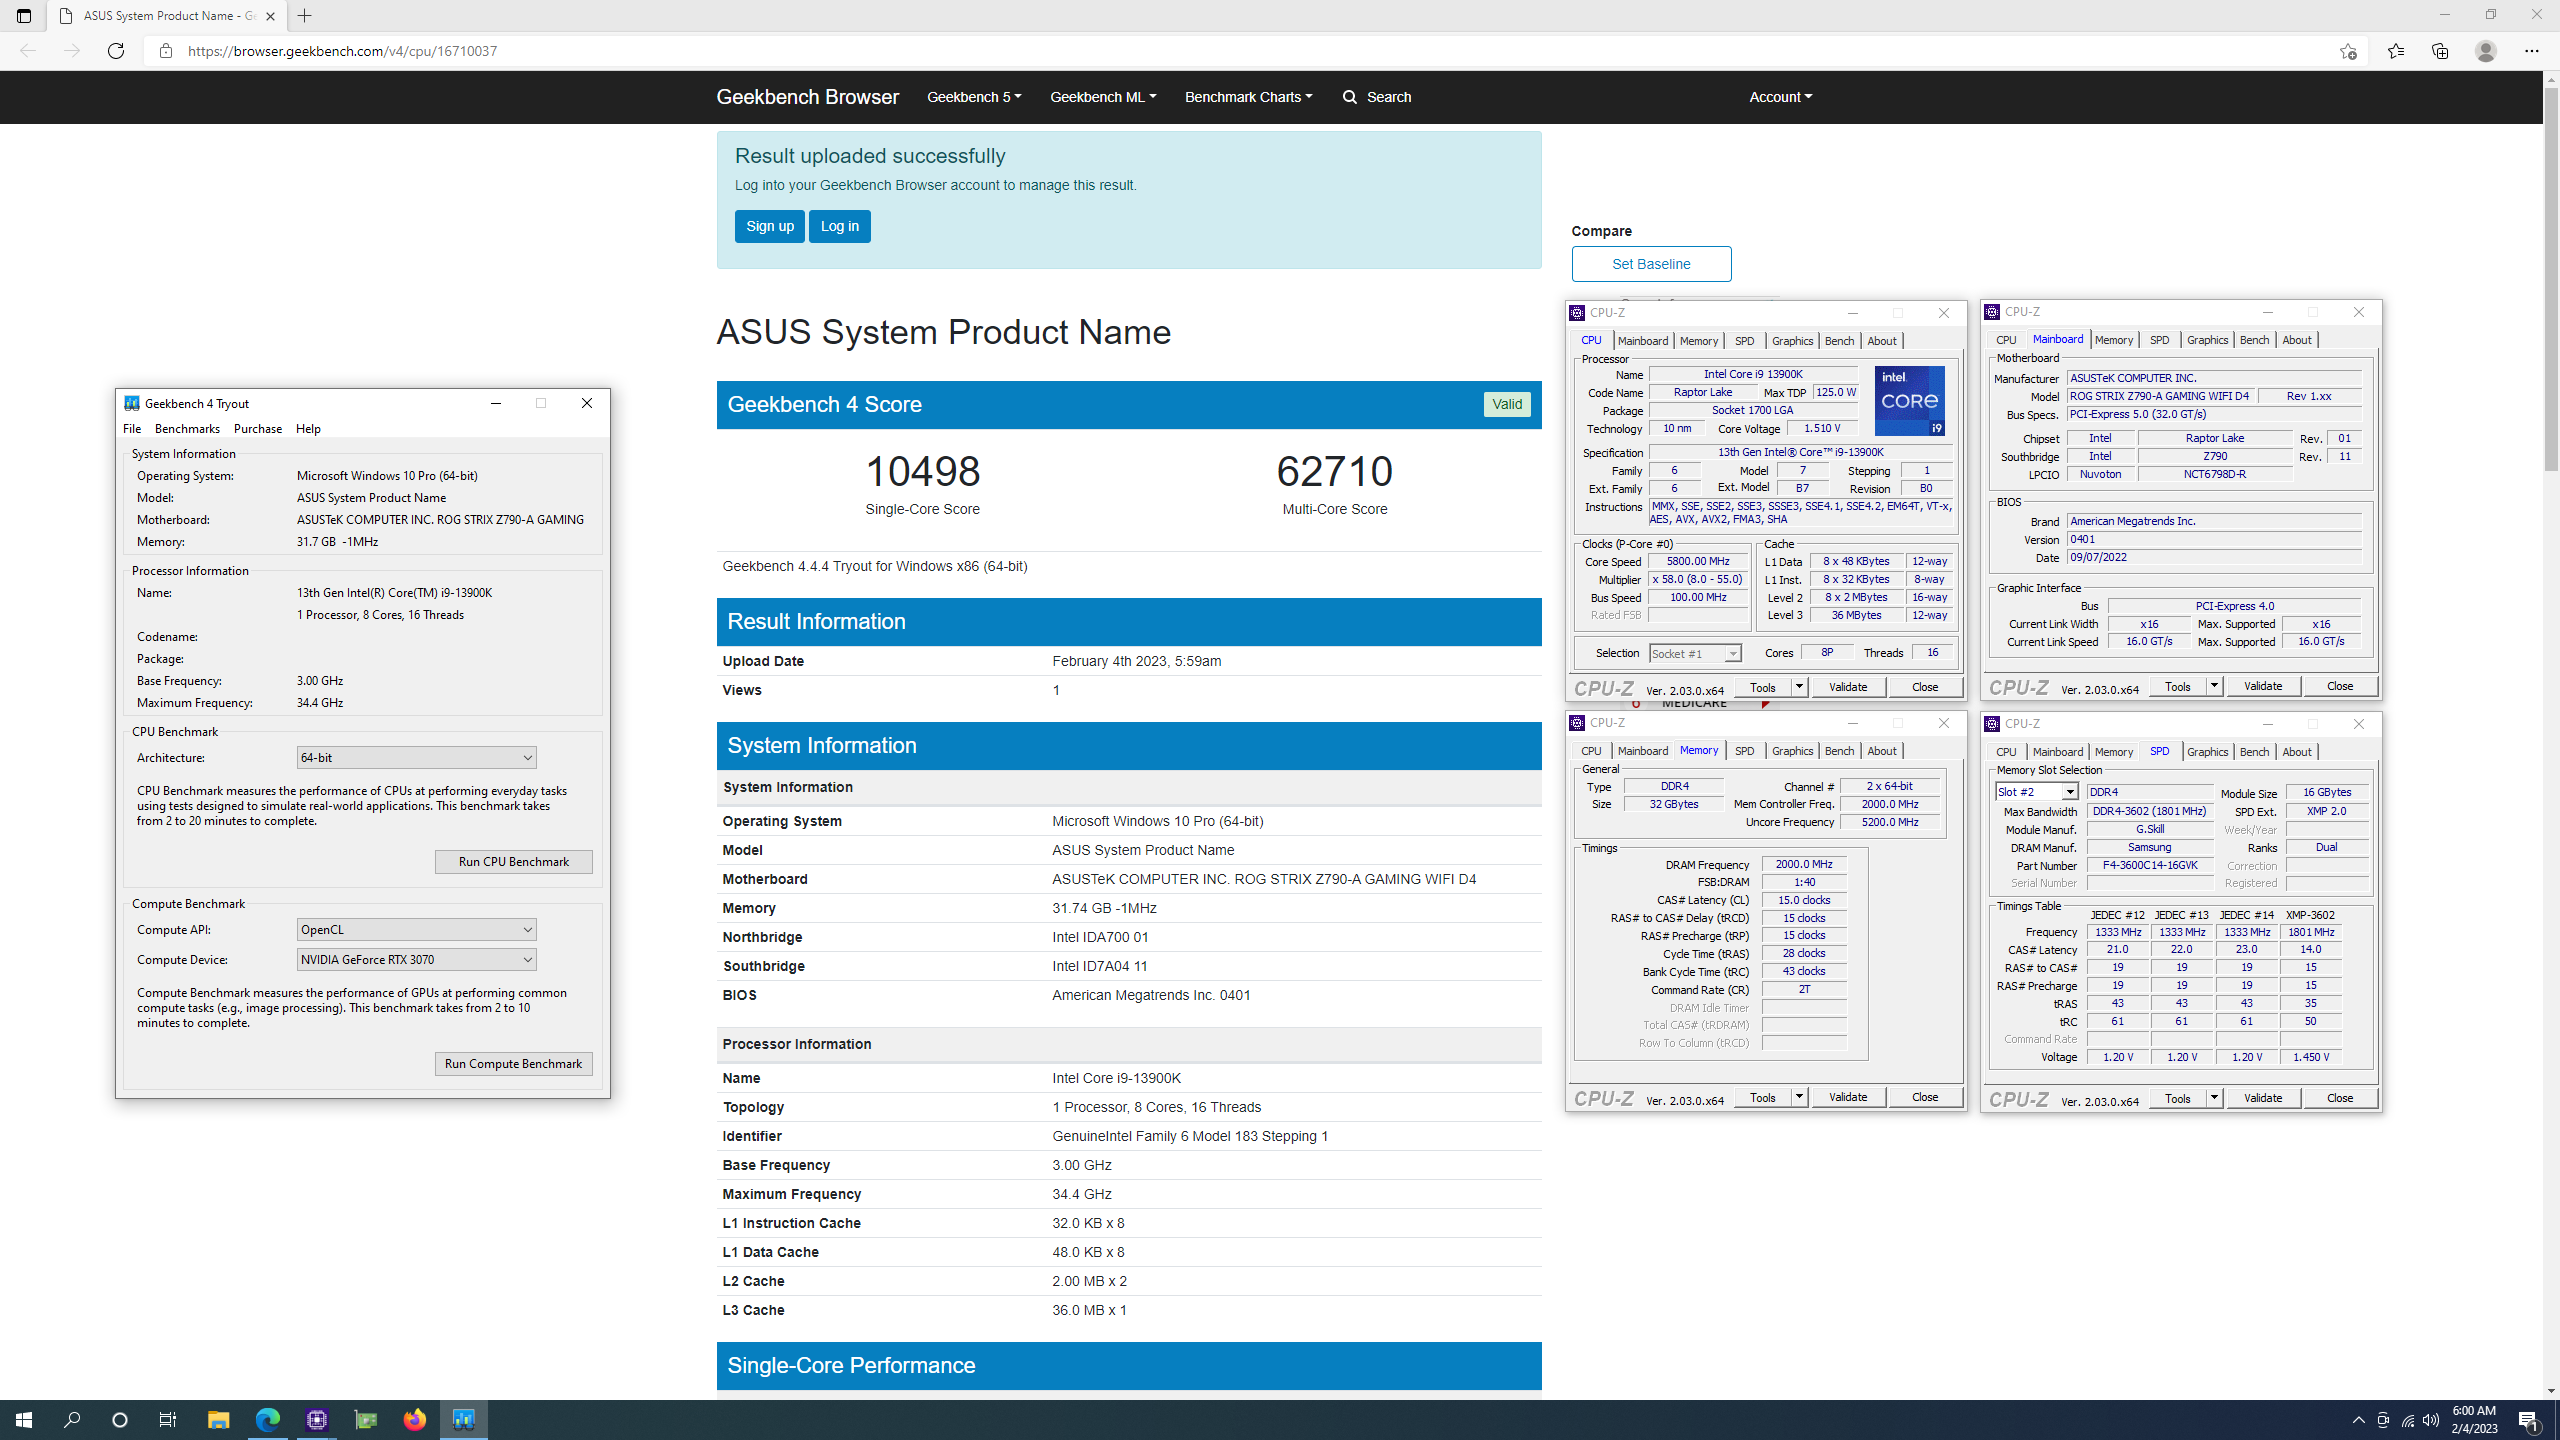Image resolution: width=2560 pixels, height=1440 pixels.
Task: Open the File menu in Geekbench 4 Tryout
Action: click(132, 429)
